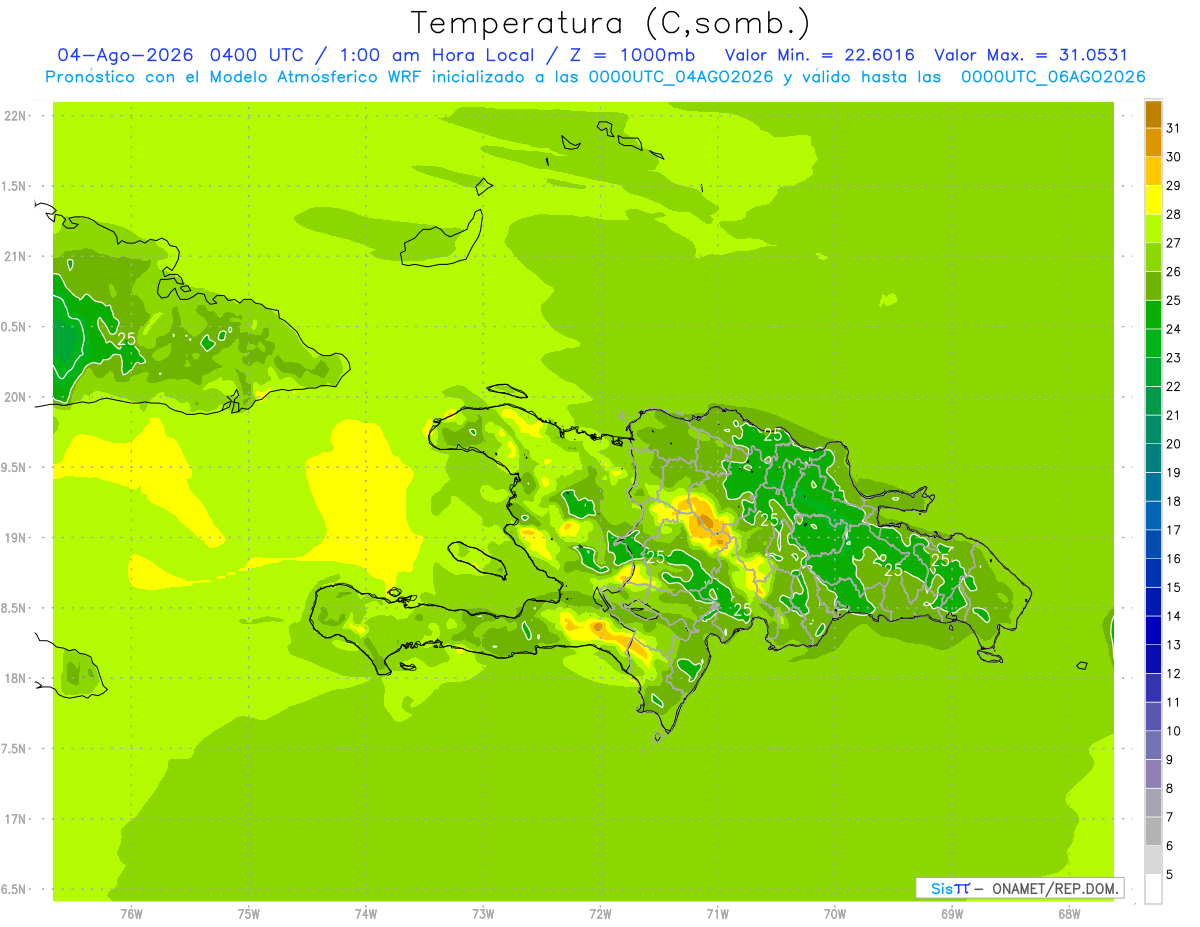Click the Valor Max. = 31.0531 text
The image size is (1200, 927).
pyautogui.click(x=1030, y=55)
